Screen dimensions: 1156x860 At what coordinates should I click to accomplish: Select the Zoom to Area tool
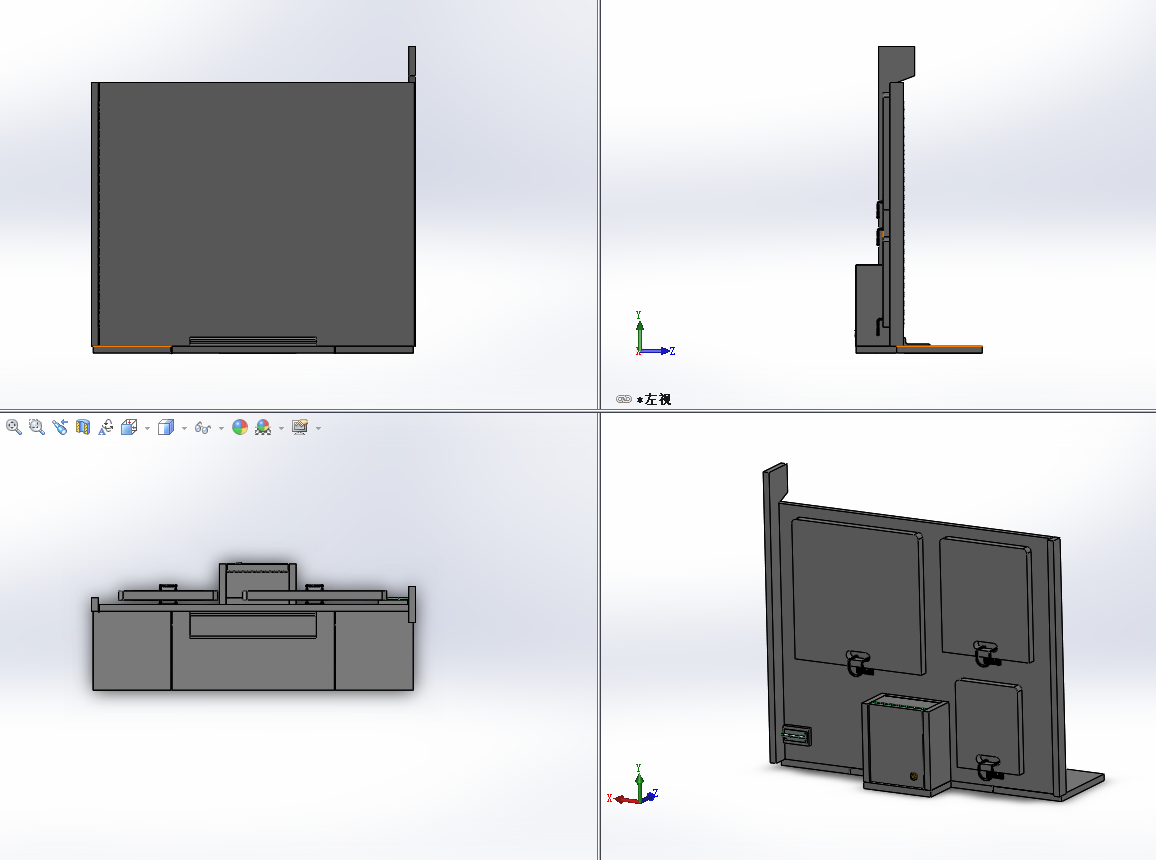[x=37, y=427]
